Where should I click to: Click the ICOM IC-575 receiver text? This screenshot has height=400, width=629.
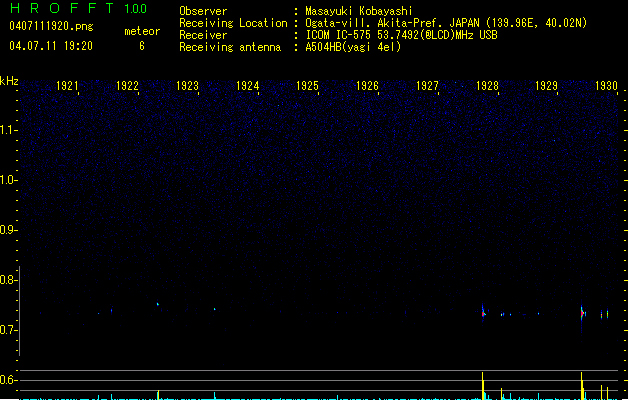401,35
